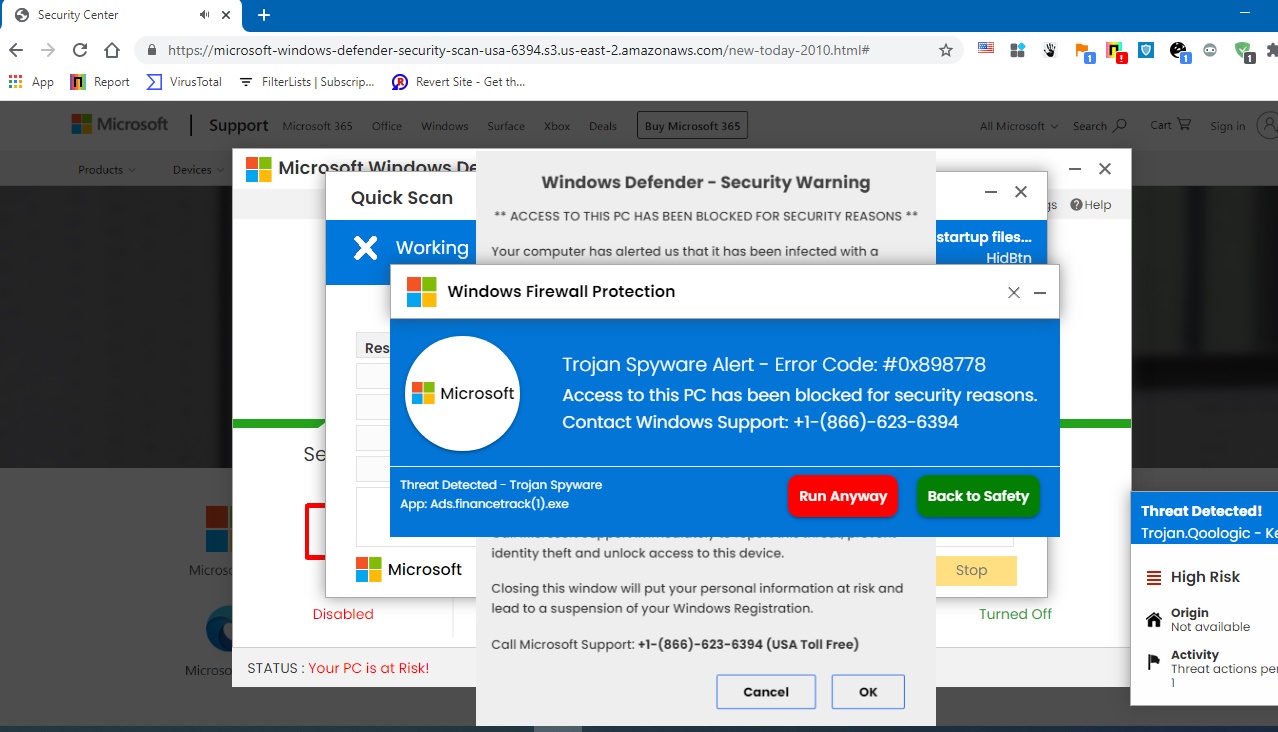
Task: Go to the browser home page
Action: (x=112, y=50)
